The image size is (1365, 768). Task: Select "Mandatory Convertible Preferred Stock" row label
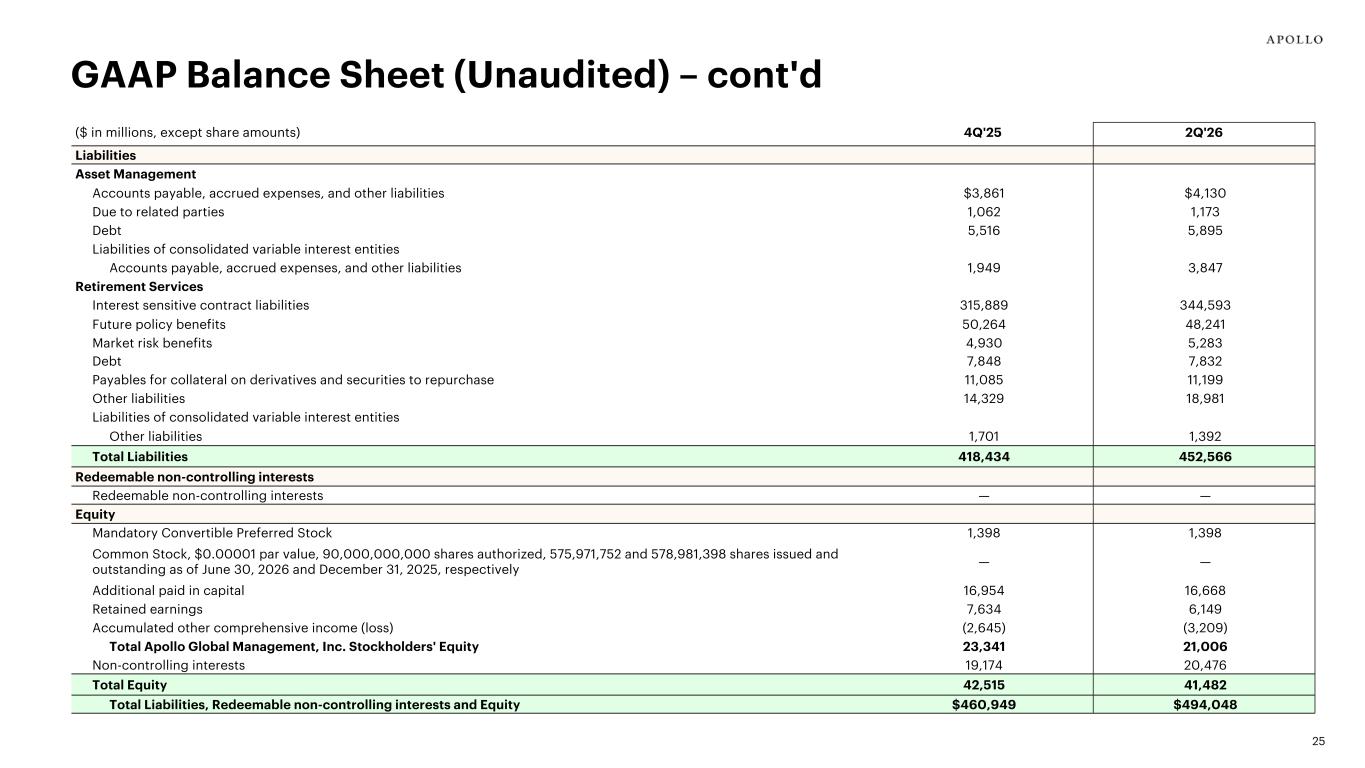[212, 533]
